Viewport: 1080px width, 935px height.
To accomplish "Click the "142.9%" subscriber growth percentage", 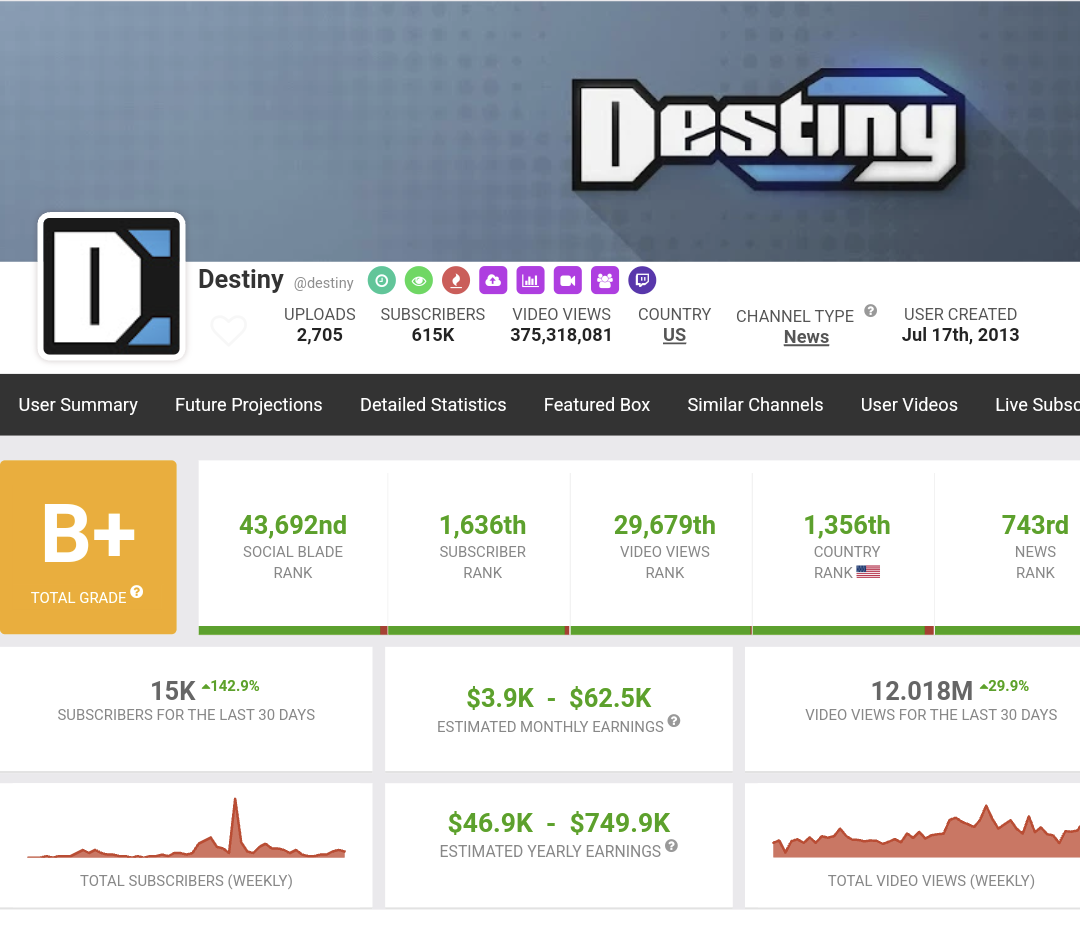I will [231, 686].
